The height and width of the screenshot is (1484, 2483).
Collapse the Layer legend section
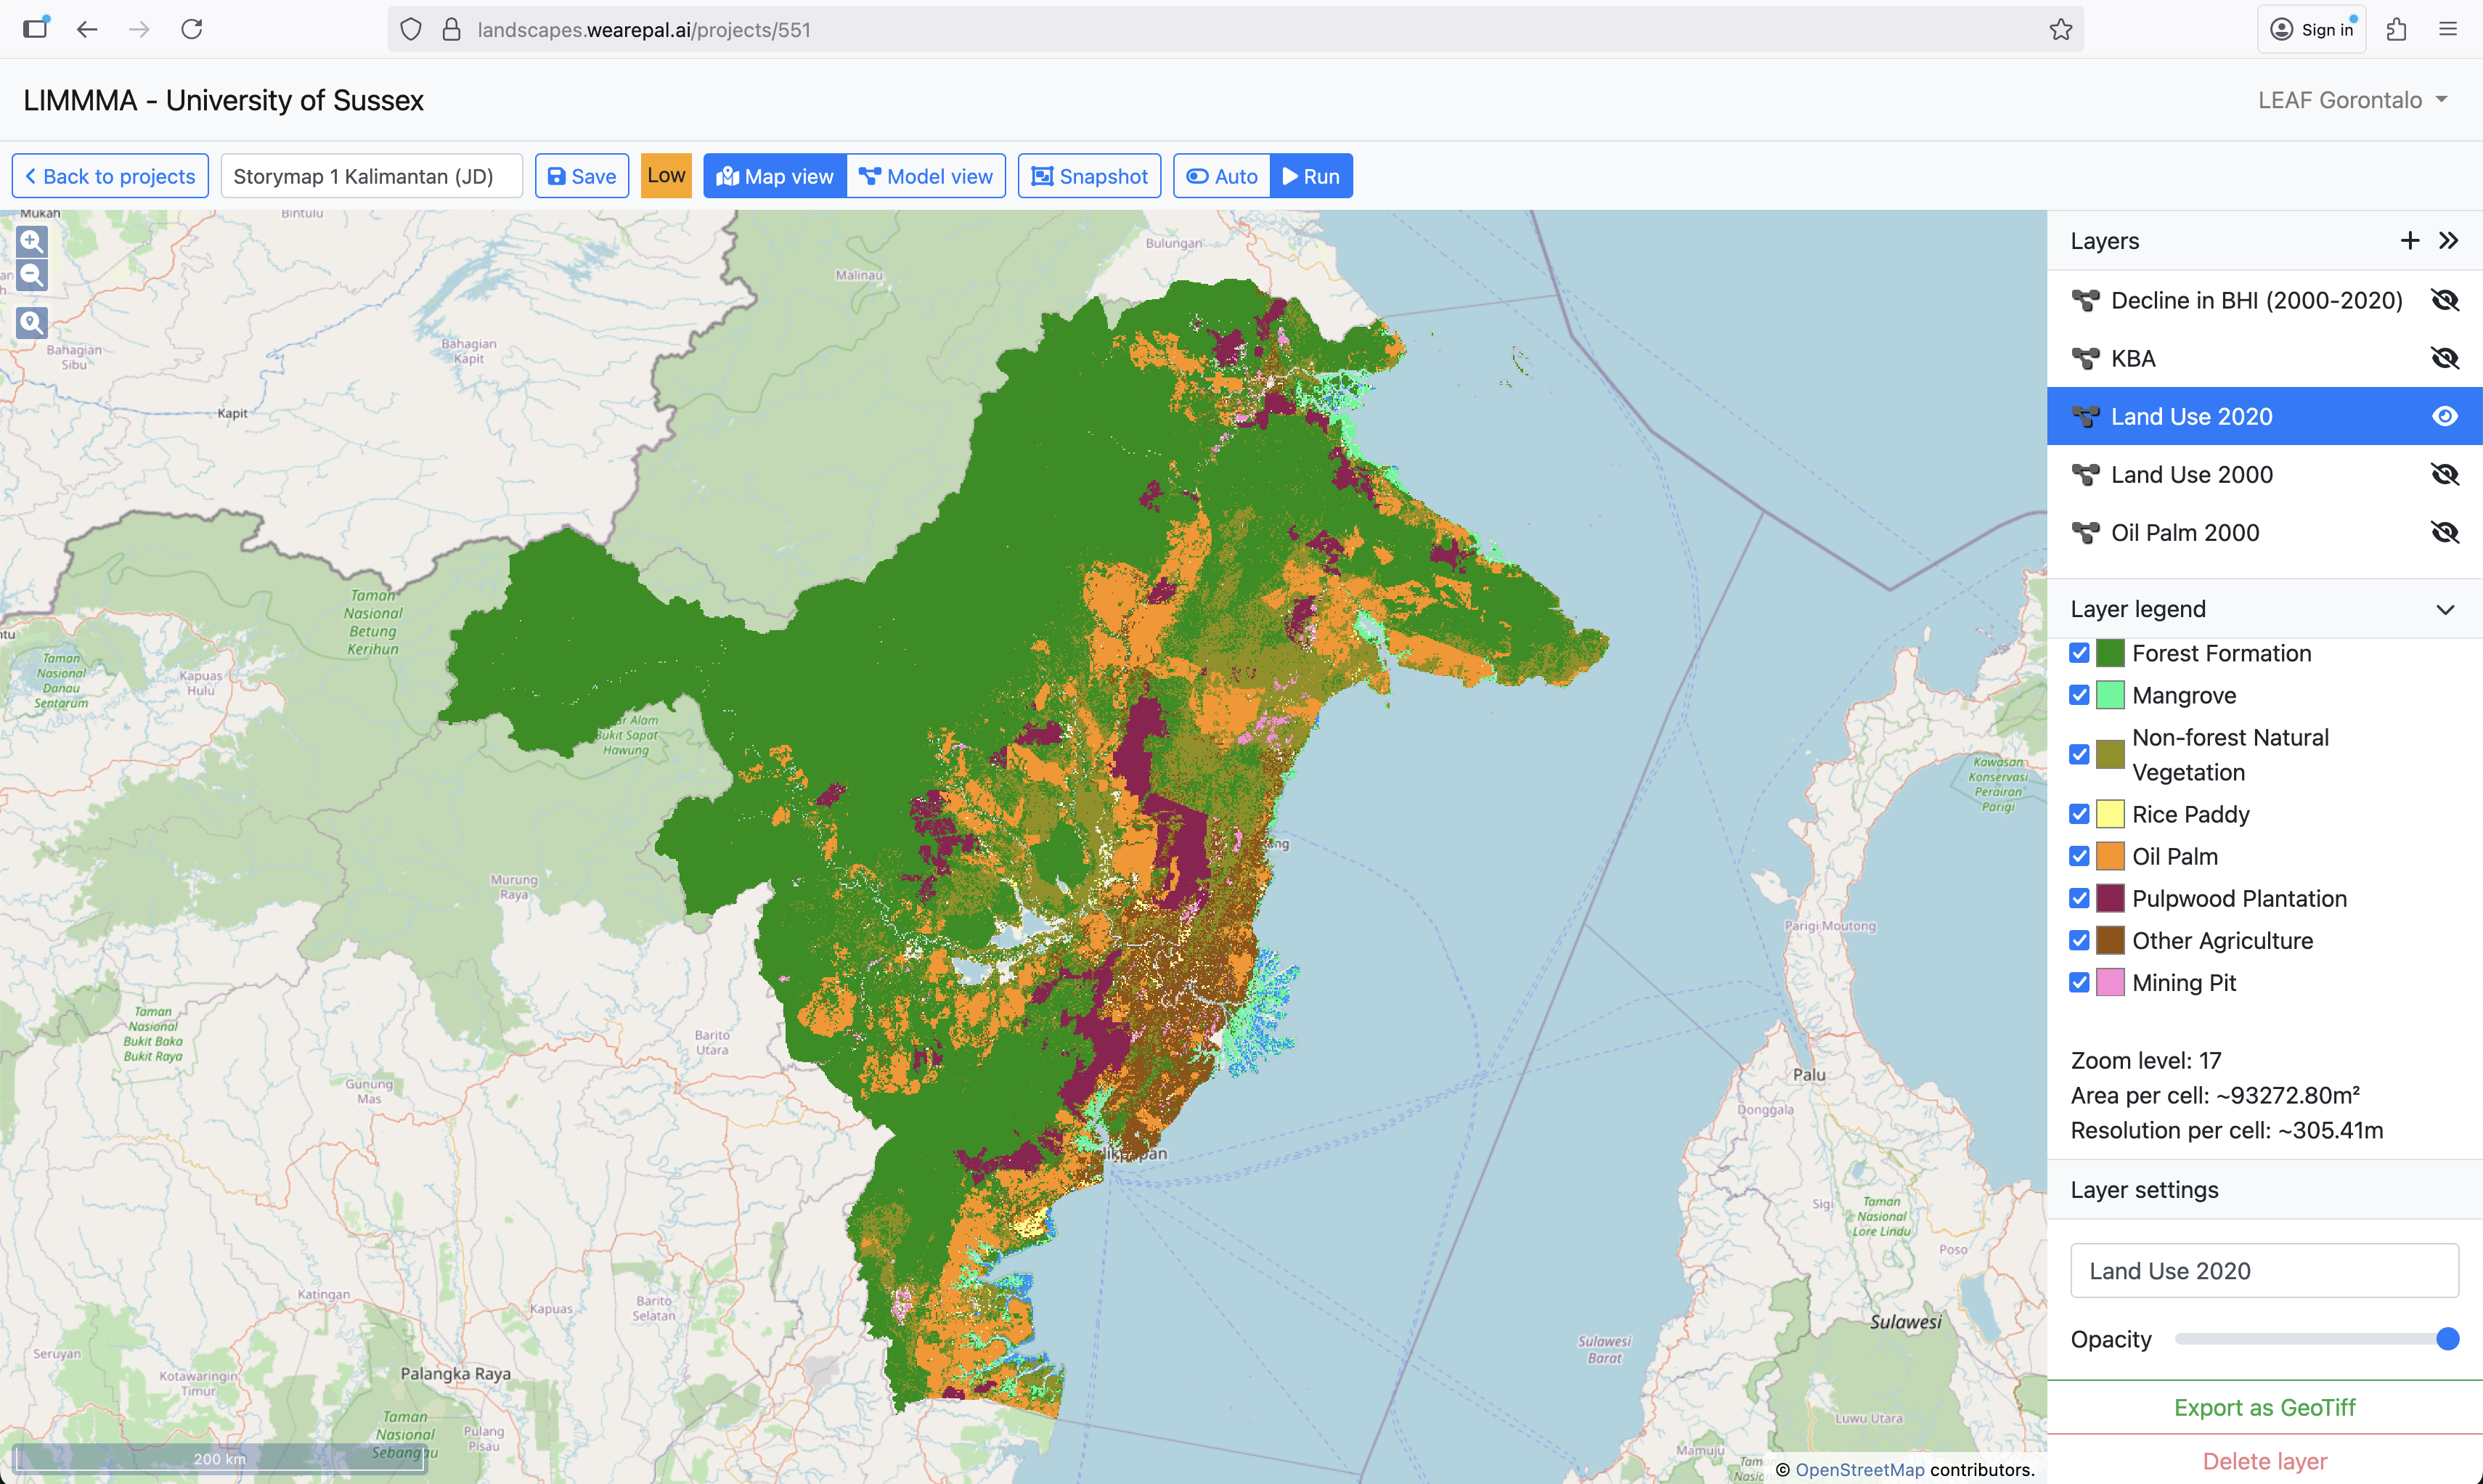point(2445,609)
